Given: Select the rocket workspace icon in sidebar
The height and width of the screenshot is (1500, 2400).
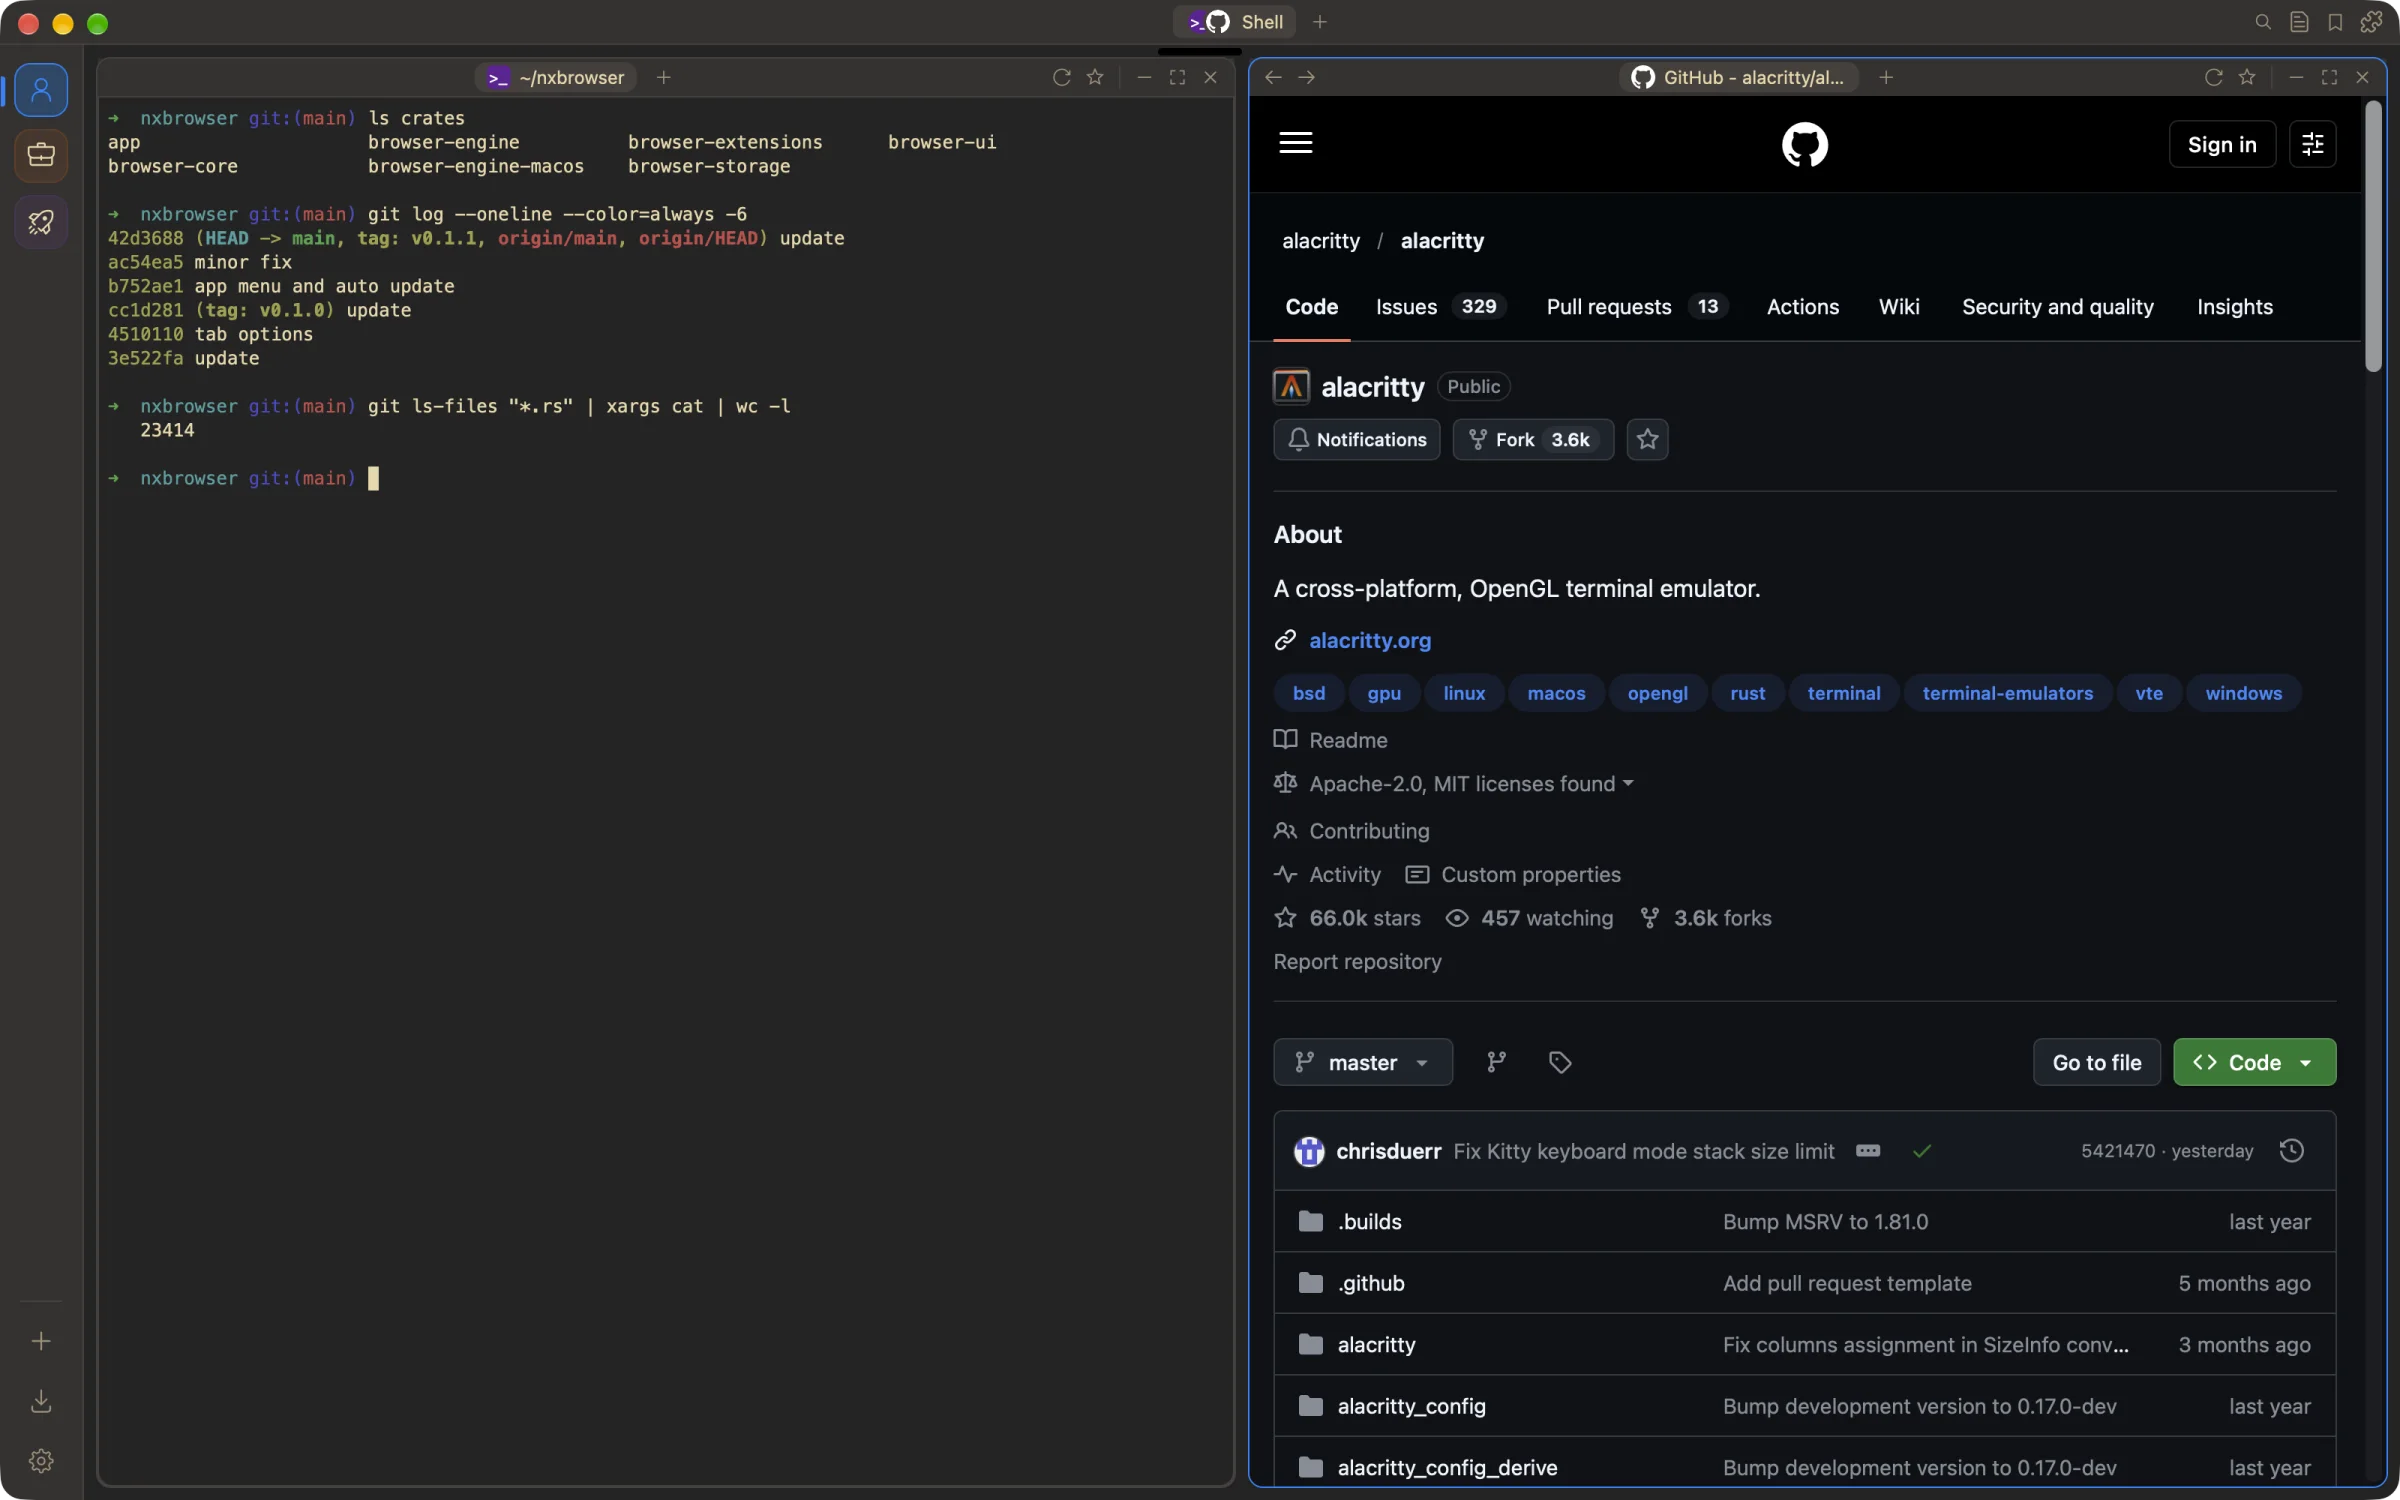Looking at the screenshot, I should point(41,221).
